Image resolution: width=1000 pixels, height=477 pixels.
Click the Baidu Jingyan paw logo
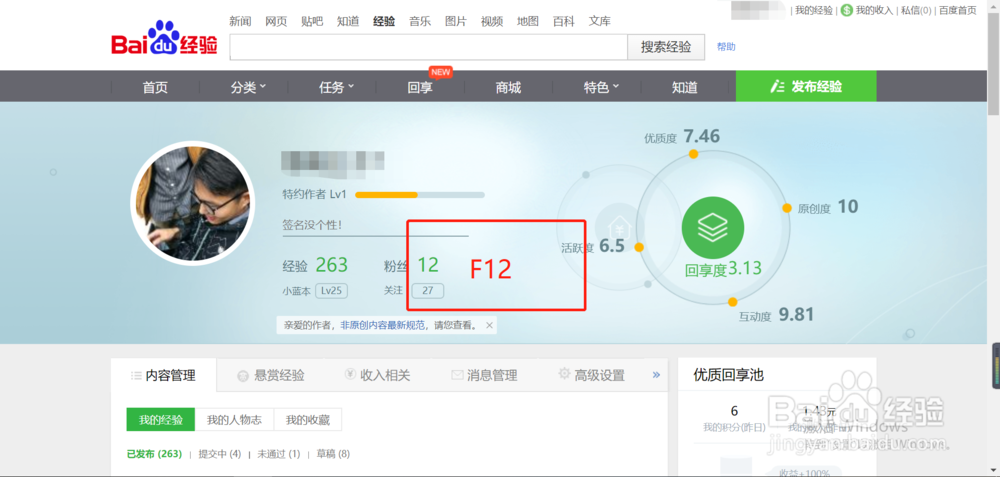165,40
